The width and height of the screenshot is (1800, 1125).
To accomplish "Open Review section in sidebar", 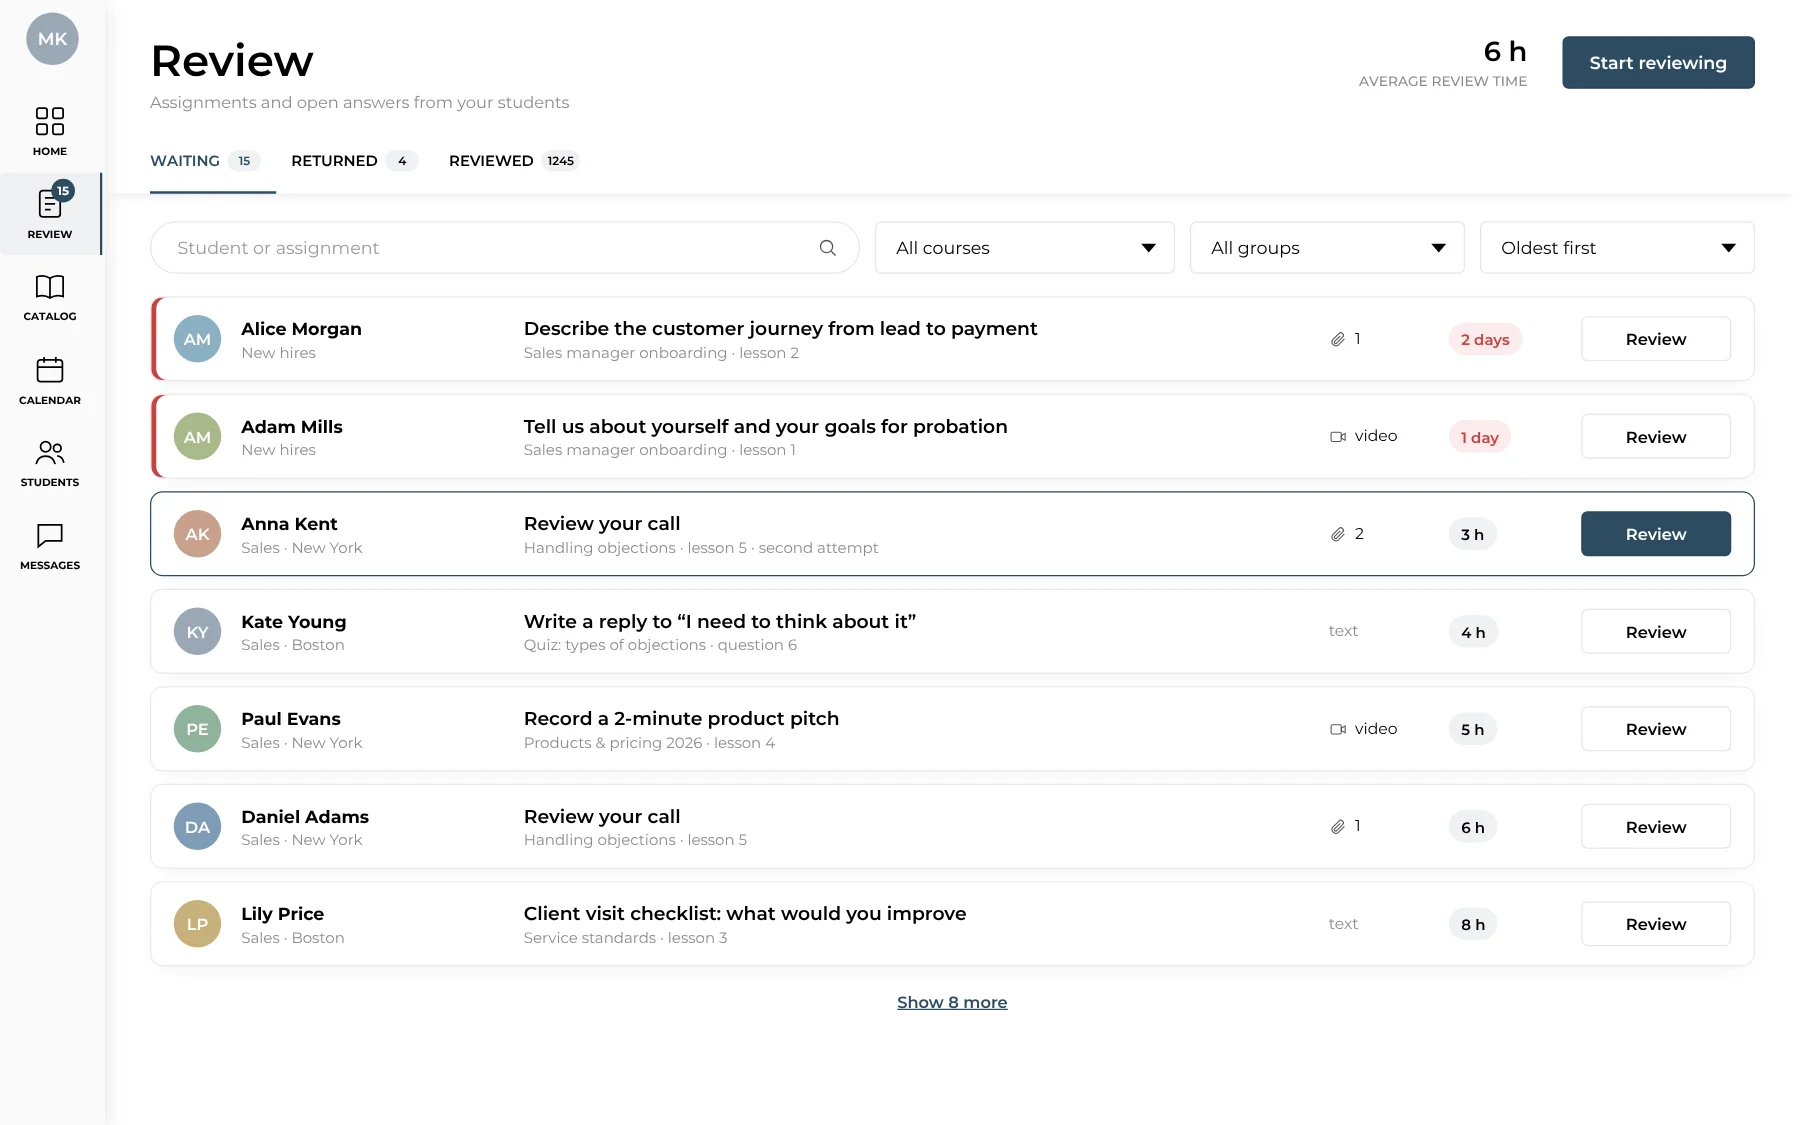I will click(50, 213).
